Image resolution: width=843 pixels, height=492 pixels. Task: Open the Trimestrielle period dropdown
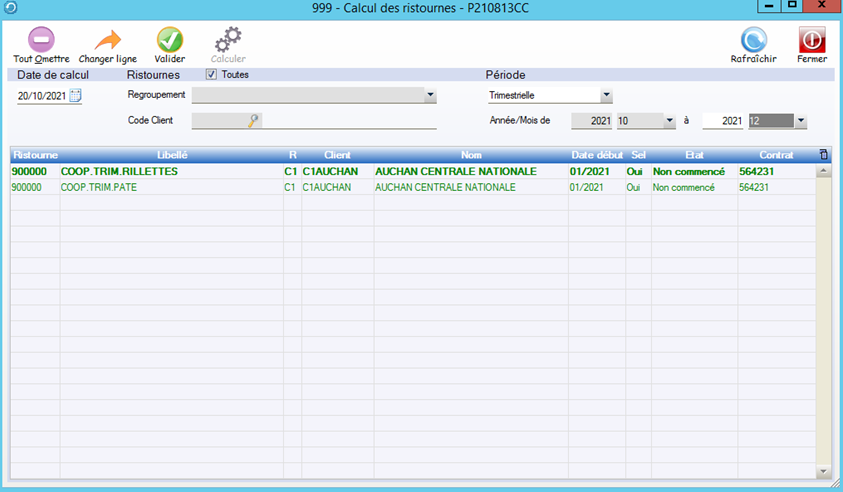(x=606, y=96)
